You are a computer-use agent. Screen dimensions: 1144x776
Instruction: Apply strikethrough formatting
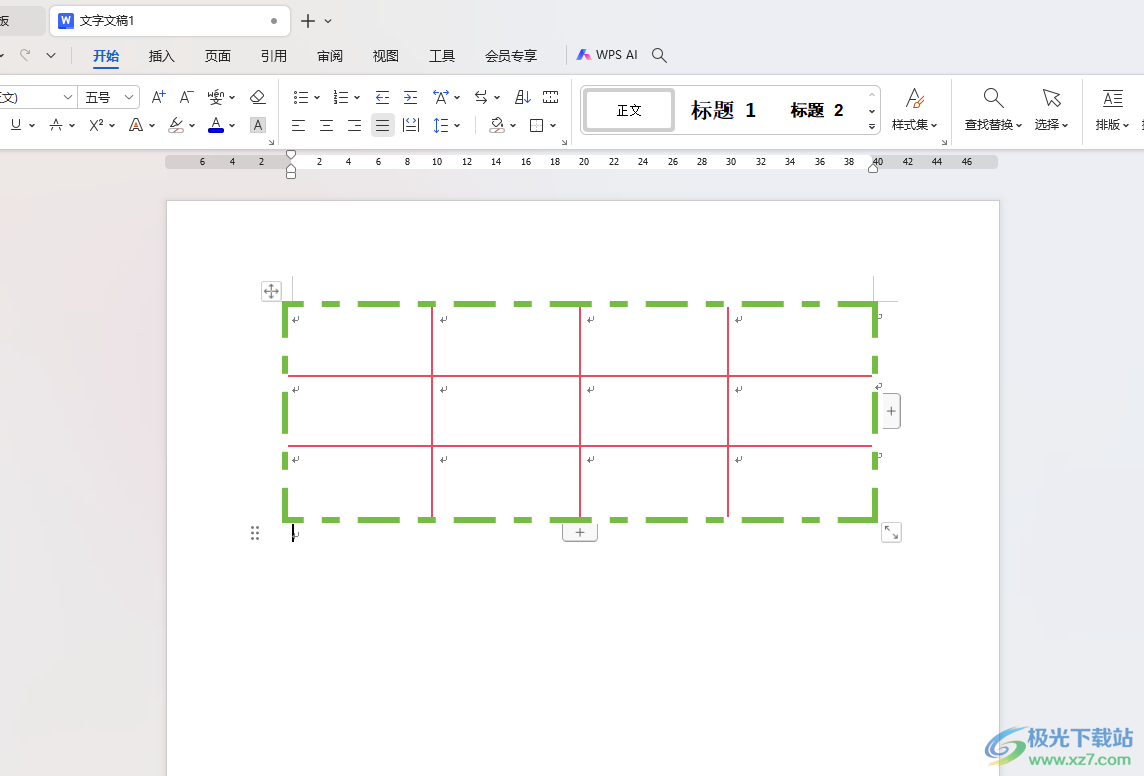click(56, 125)
